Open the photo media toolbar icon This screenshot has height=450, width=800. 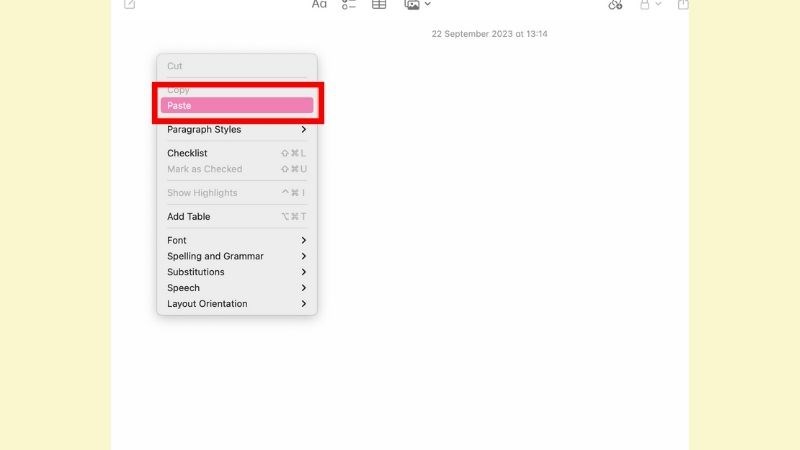pos(412,4)
